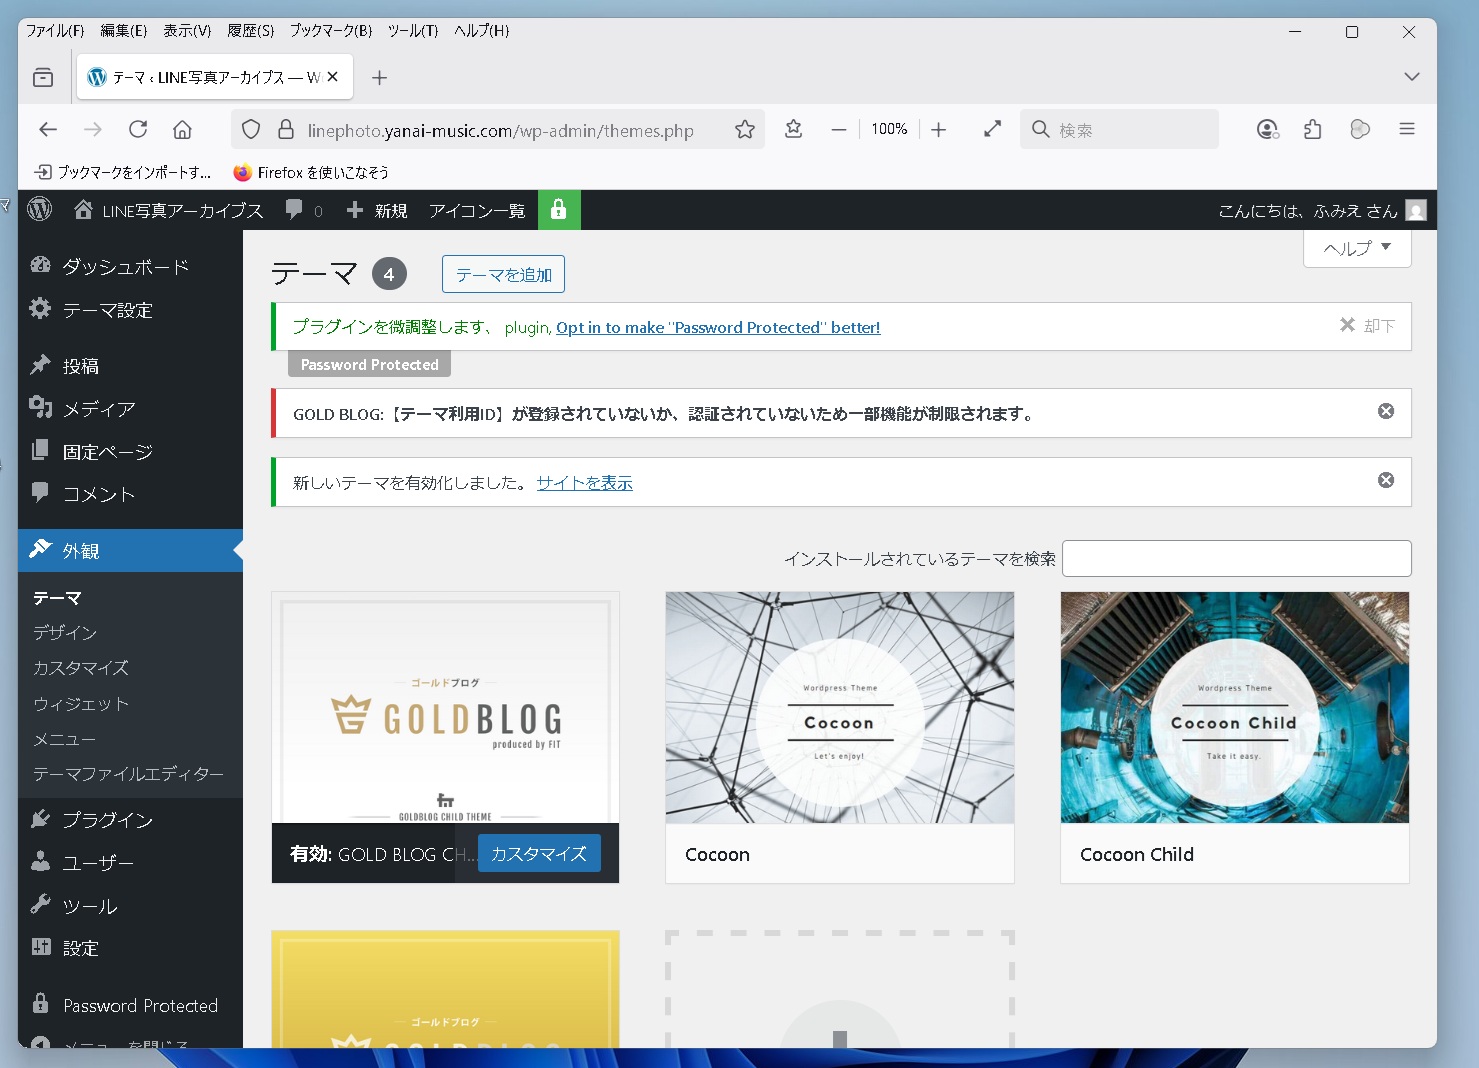Open the Firefox account icon

tap(1268, 129)
